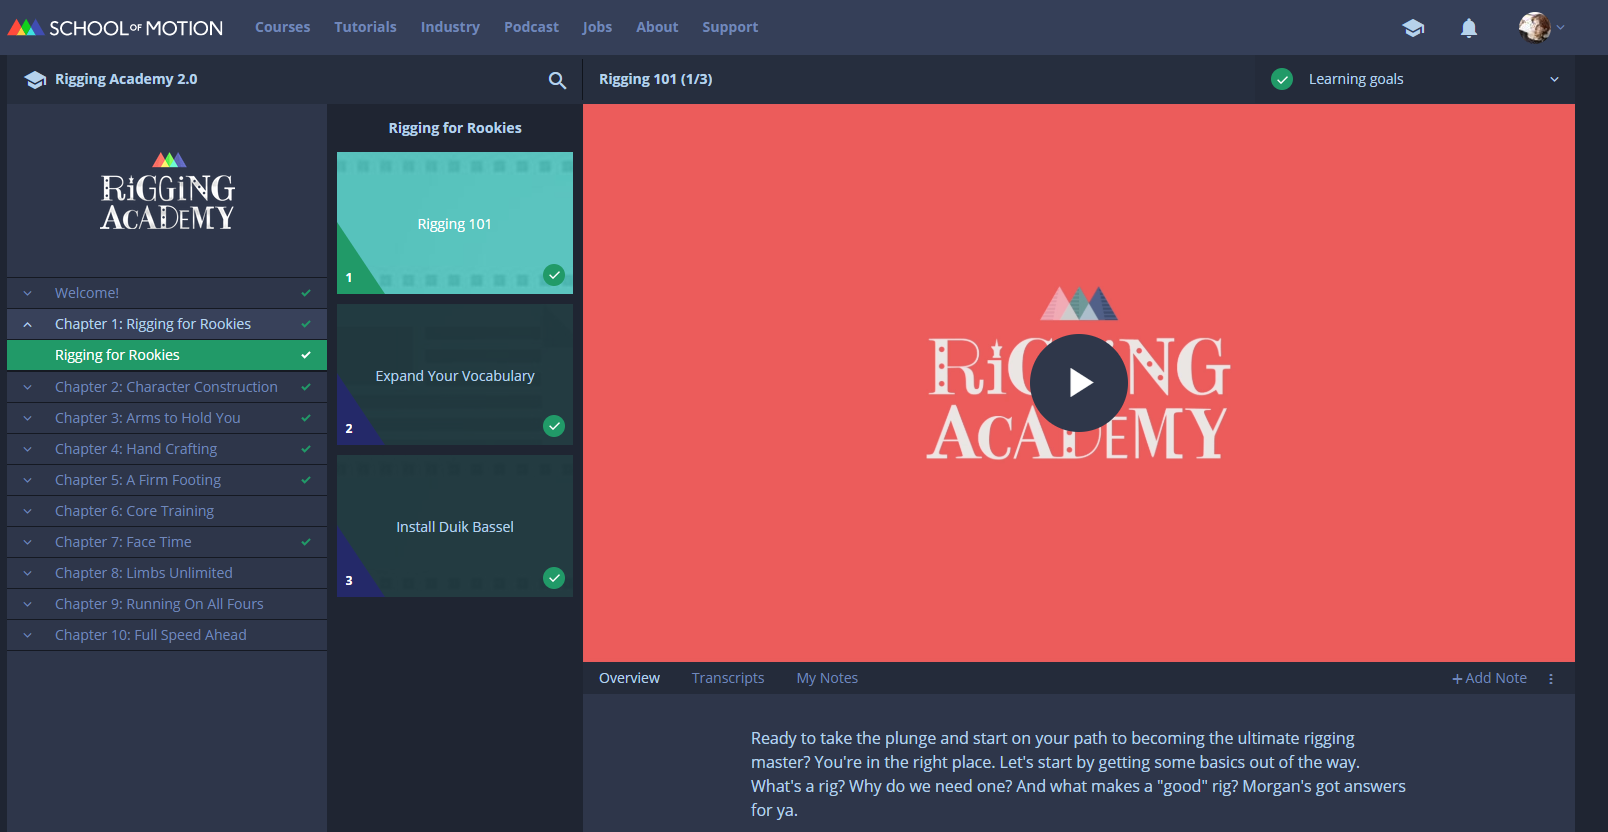Click the checkmark beside Chapter 3
The width and height of the screenshot is (1608, 832).
(306, 418)
